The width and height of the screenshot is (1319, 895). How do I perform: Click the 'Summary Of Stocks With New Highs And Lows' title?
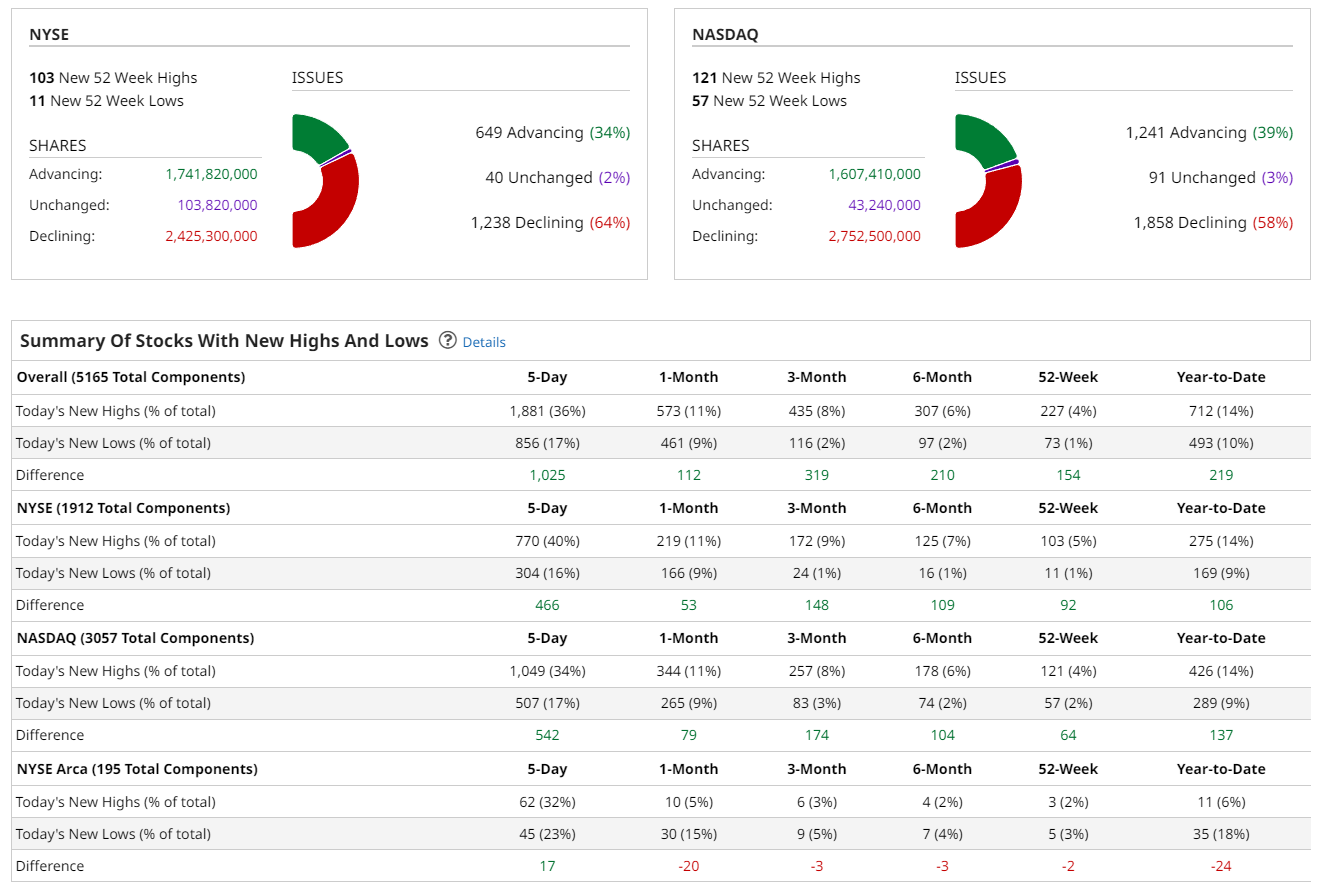pos(224,341)
